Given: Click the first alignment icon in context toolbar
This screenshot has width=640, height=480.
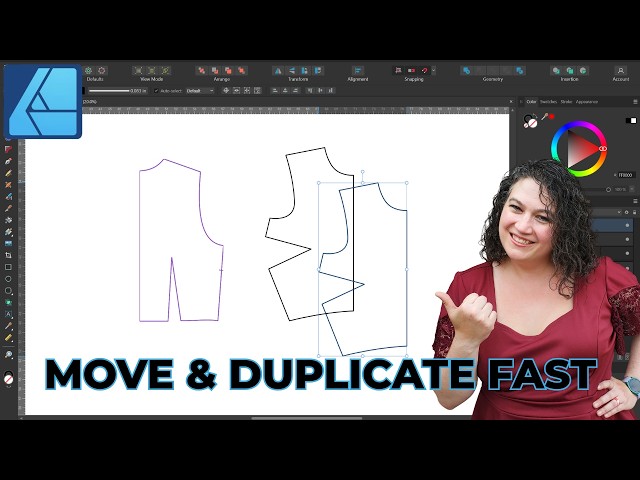Looking at the screenshot, I should click(275, 91).
